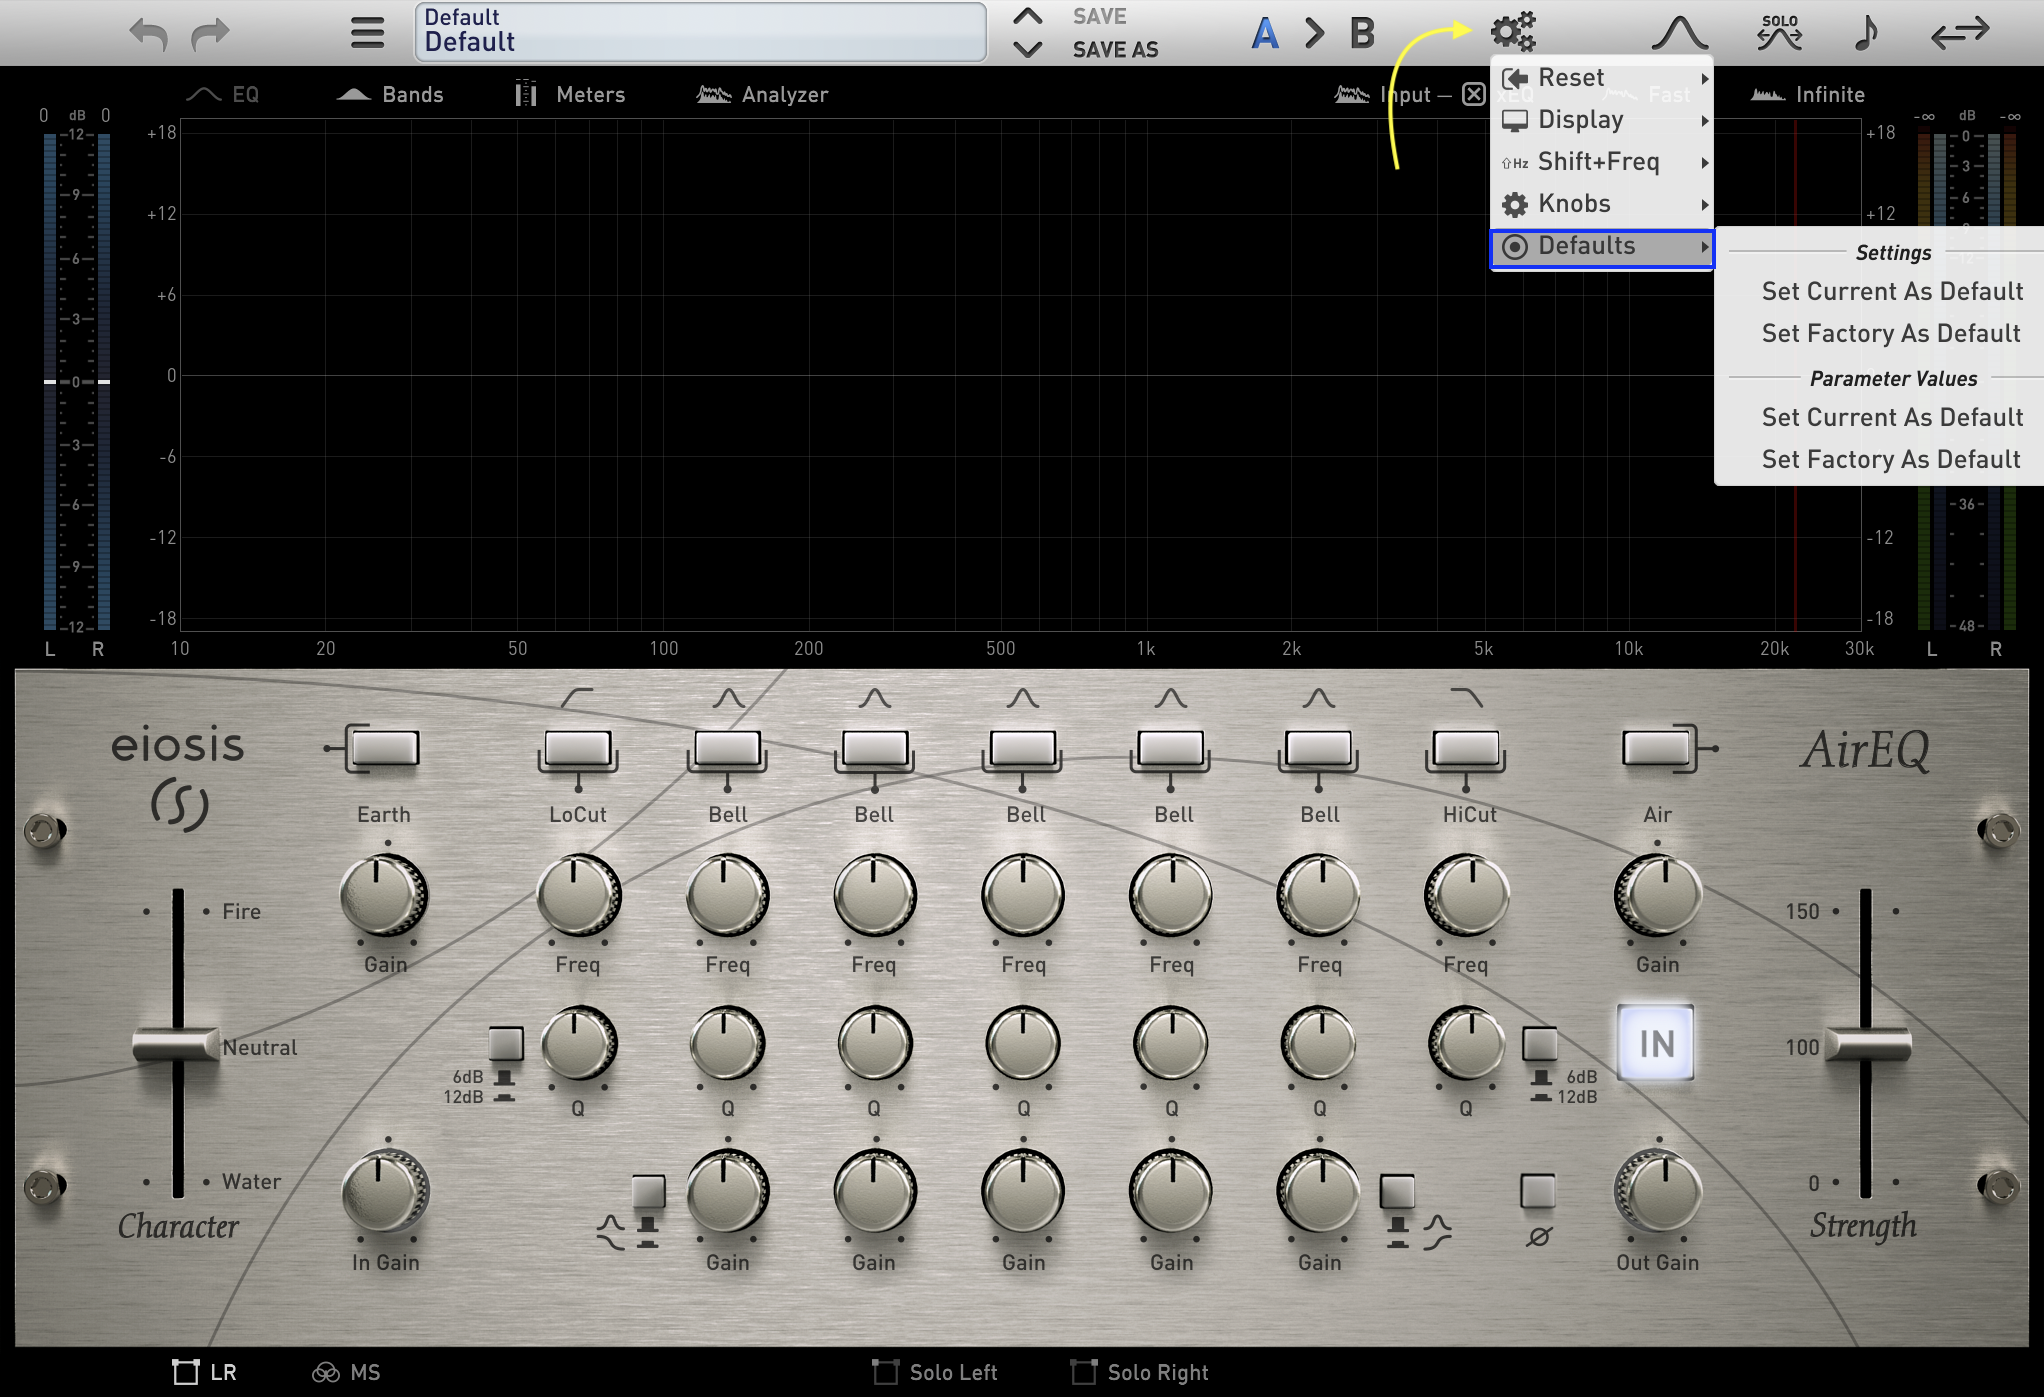
Task: Choose Settings Set Factory As Default
Action: pos(1891,333)
